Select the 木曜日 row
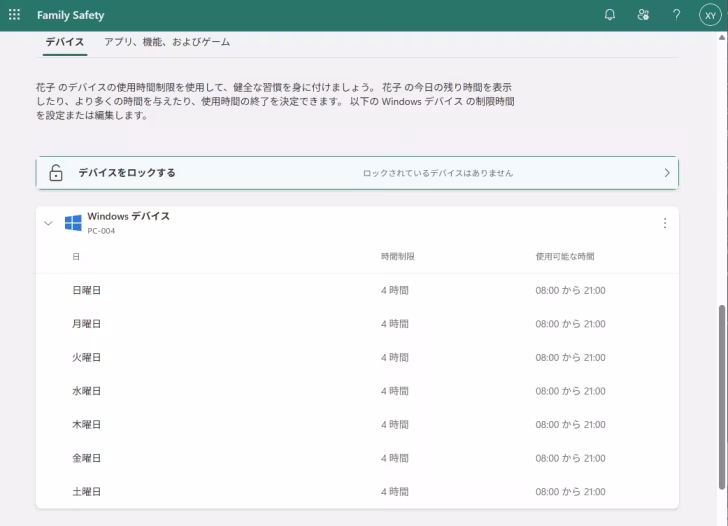The image size is (728, 526). click(x=357, y=424)
